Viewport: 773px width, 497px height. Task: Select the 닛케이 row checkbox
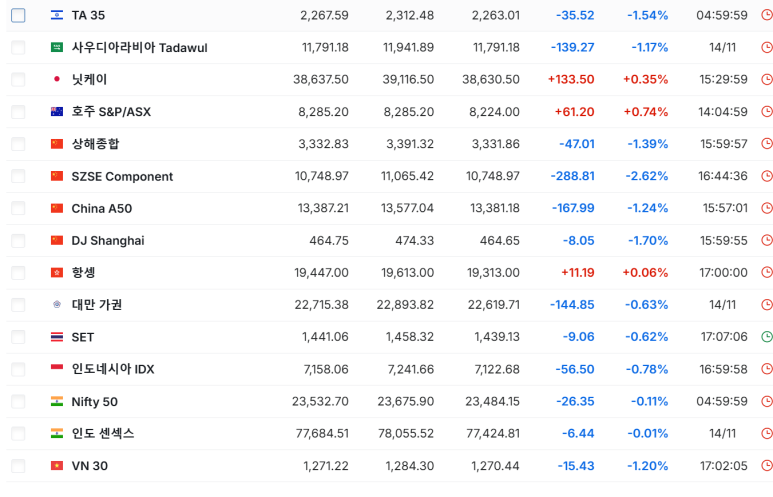point(18,79)
